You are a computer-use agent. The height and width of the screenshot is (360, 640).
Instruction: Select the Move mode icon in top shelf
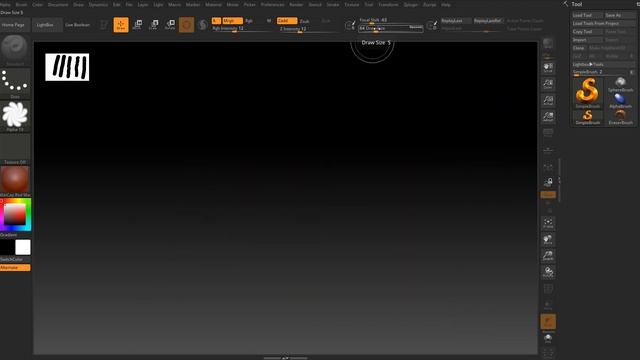click(x=138, y=25)
